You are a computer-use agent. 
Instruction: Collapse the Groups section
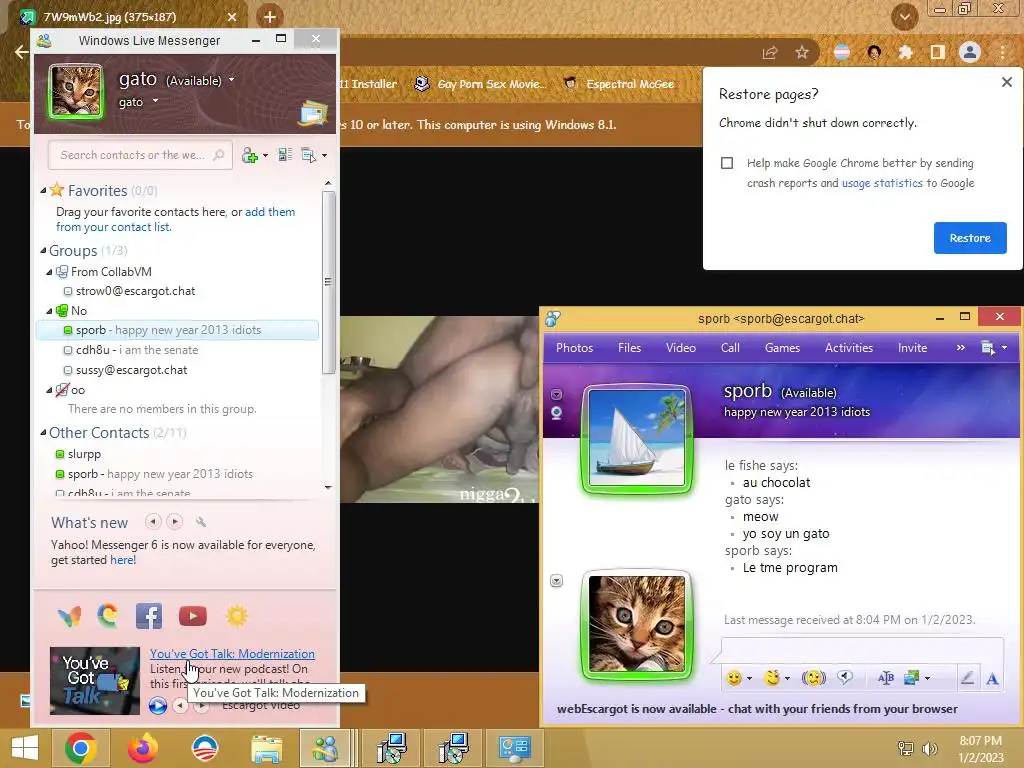pyautogui.click(x=43, y=250)
